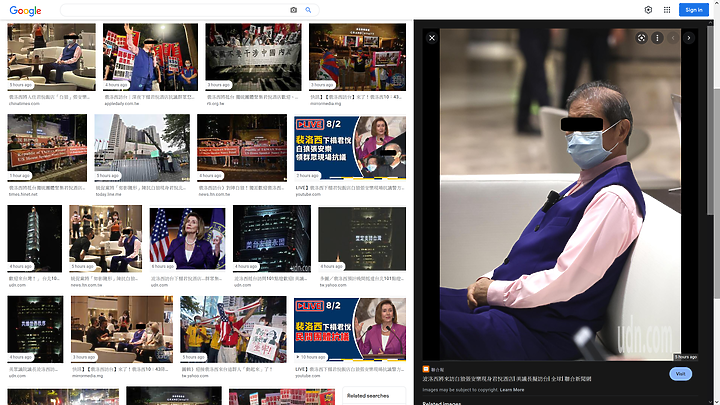The image size is (720, 405).
Task: Go to next image with right arrow
Action: (x=688, y=38)
